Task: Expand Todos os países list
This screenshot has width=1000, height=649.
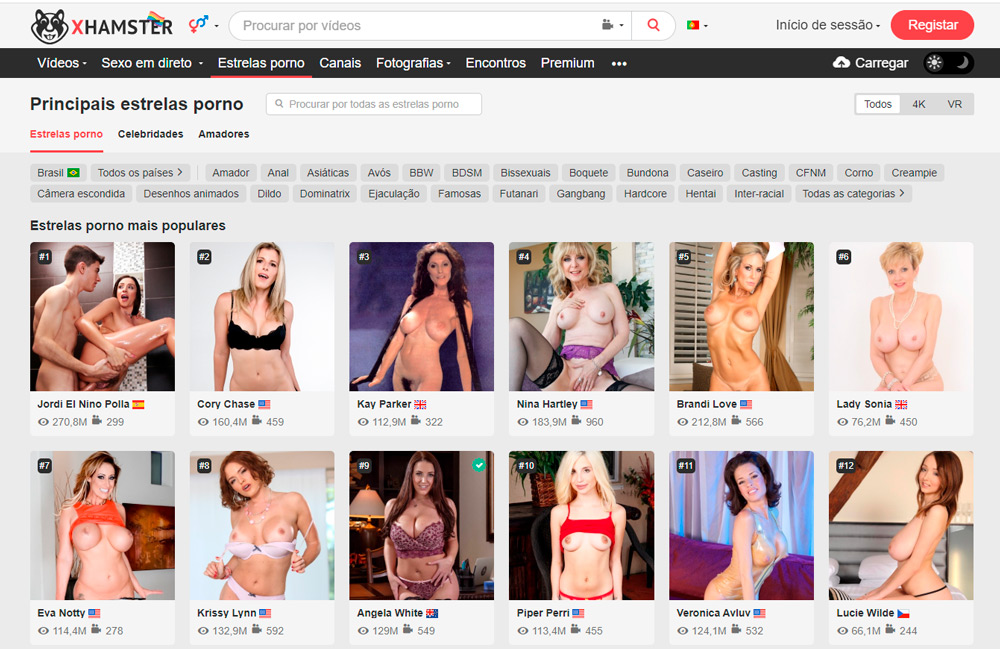Action: (x=140, y=173)
